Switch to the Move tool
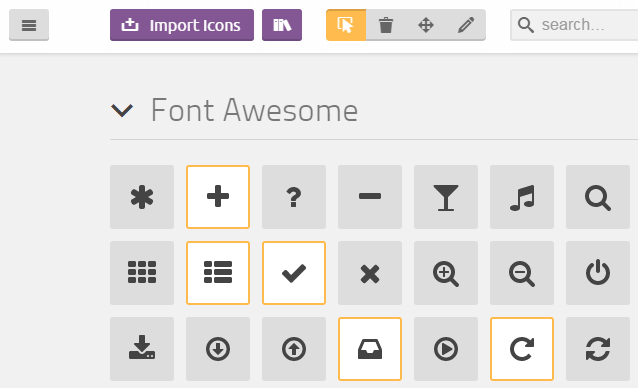638x388 pixels. [x=426, y=25]
